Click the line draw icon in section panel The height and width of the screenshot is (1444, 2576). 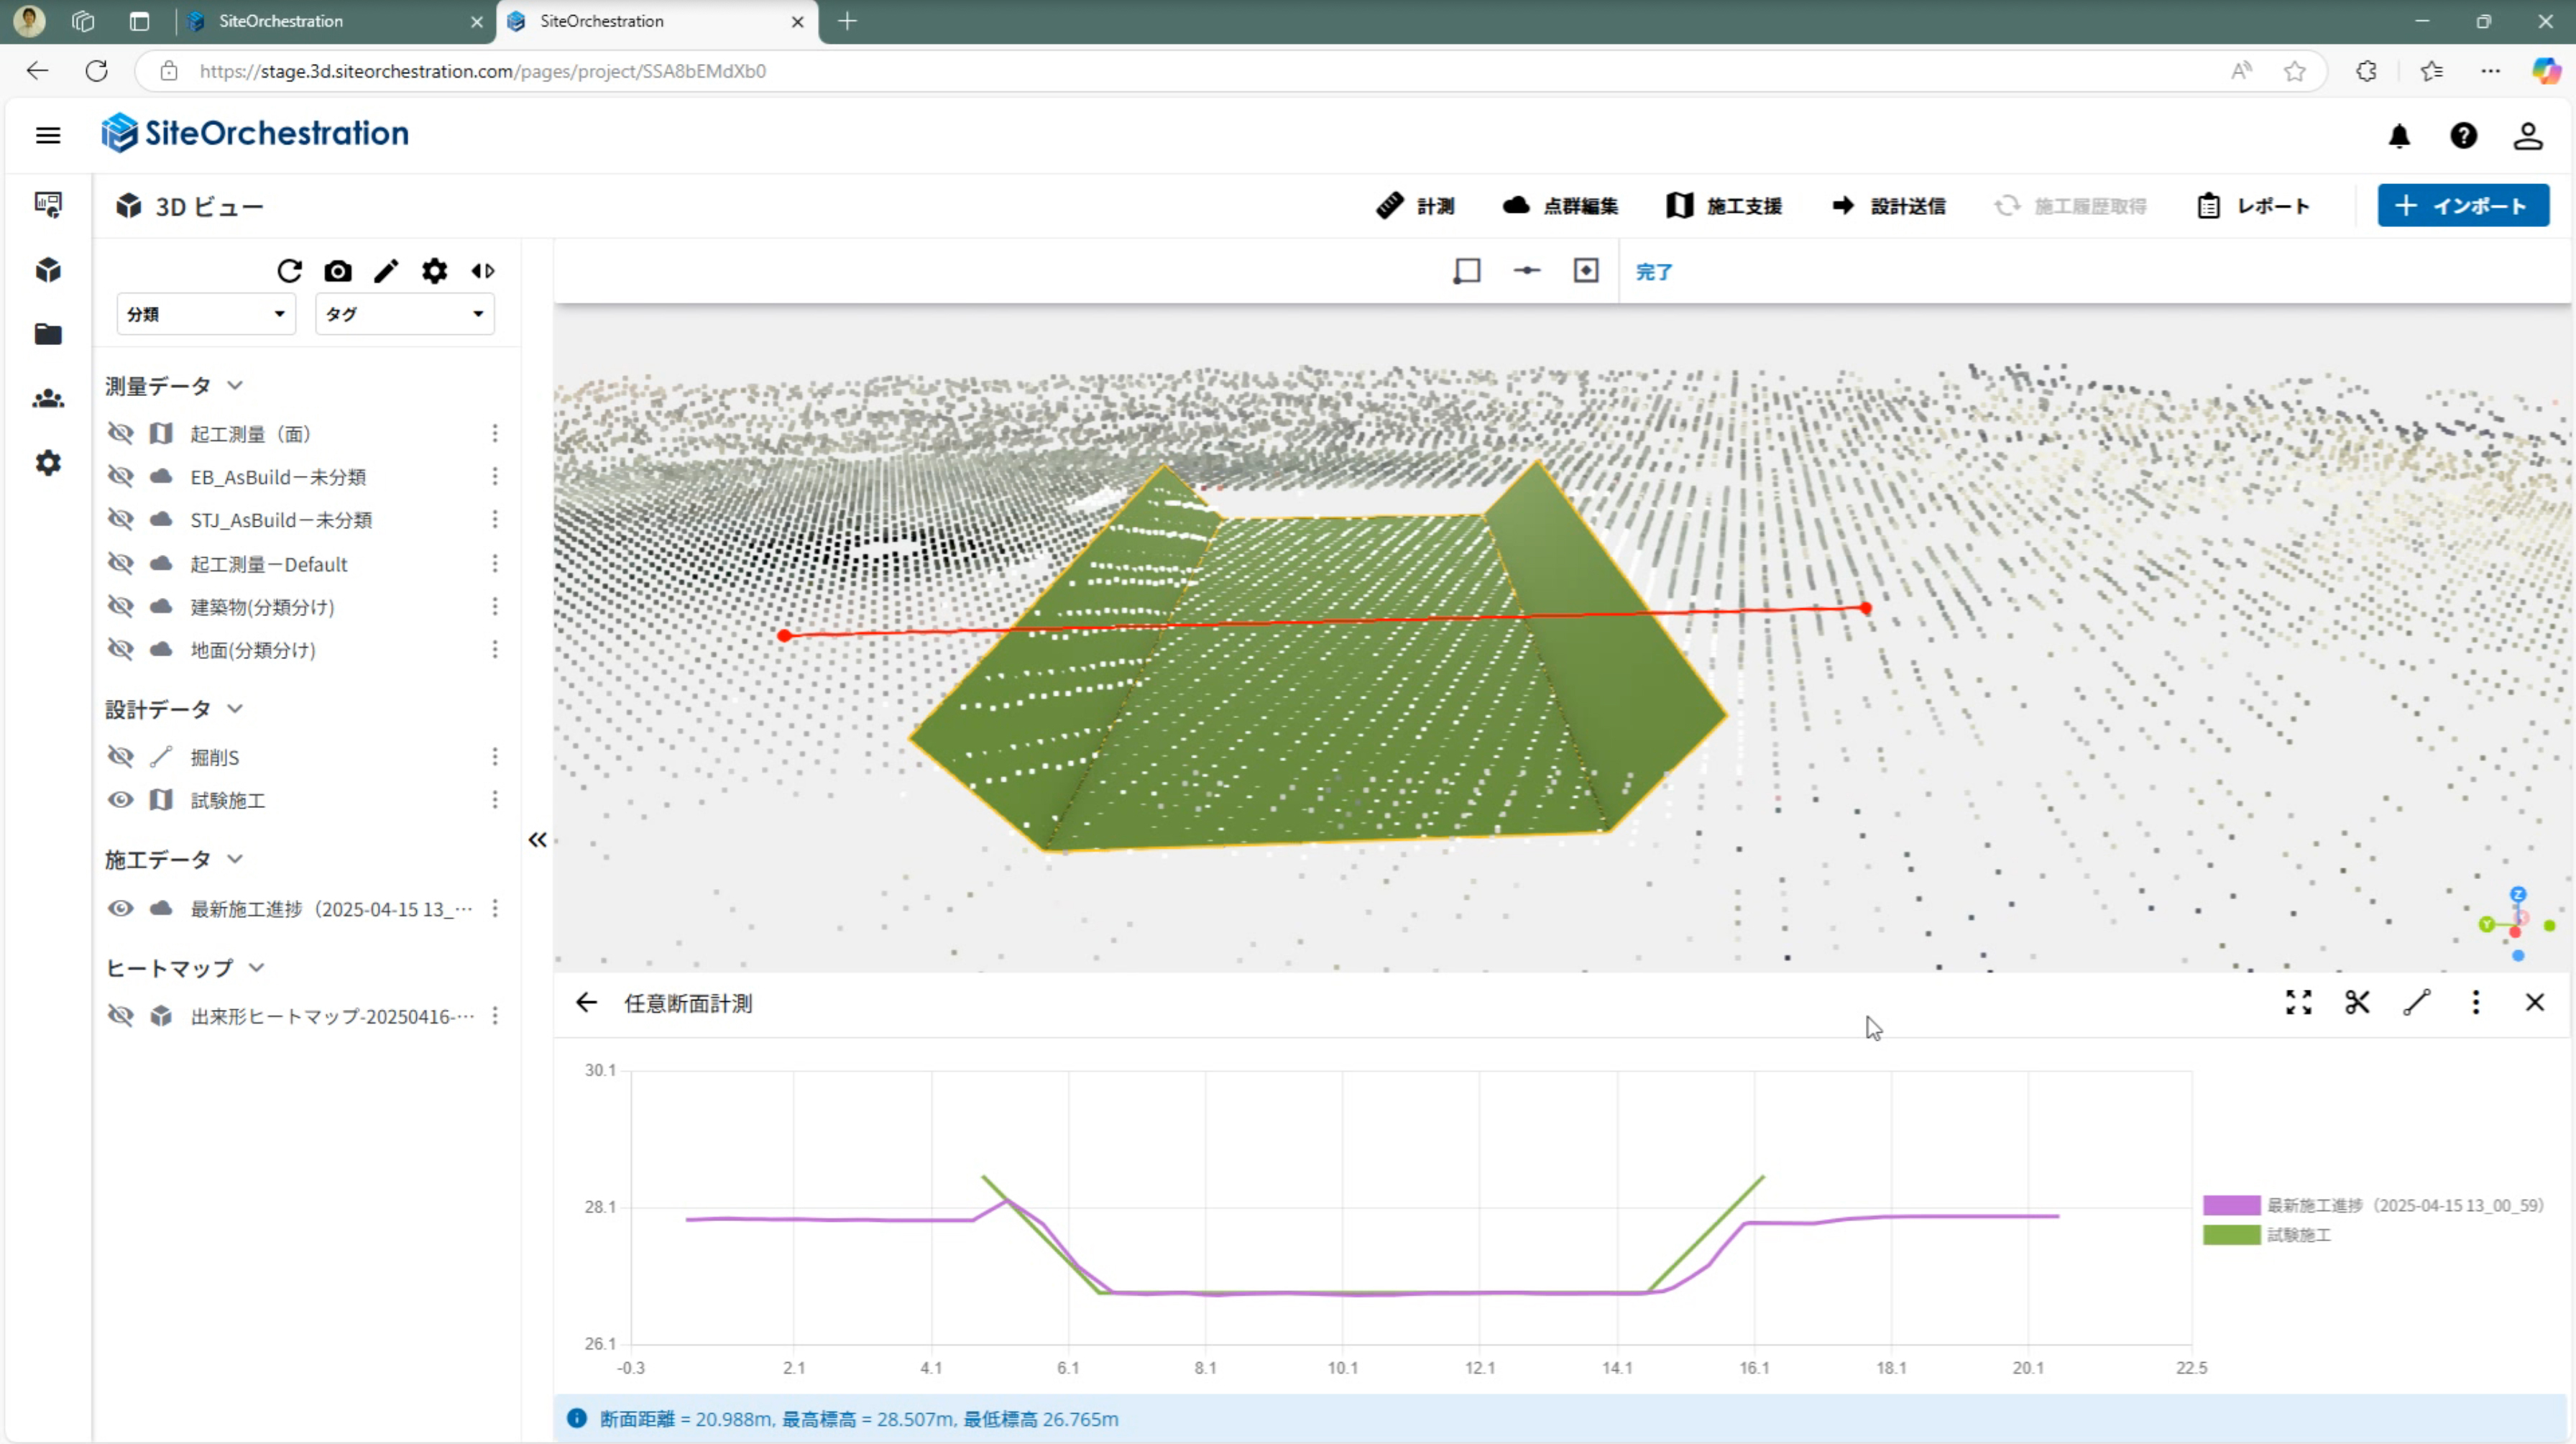(2417, 1002)
